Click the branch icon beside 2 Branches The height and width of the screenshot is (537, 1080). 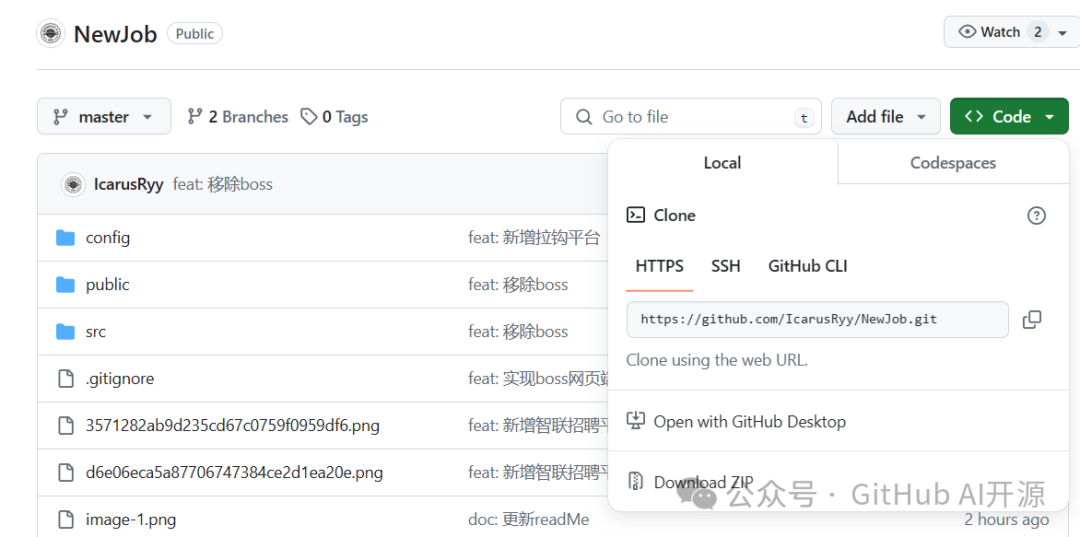195,116
